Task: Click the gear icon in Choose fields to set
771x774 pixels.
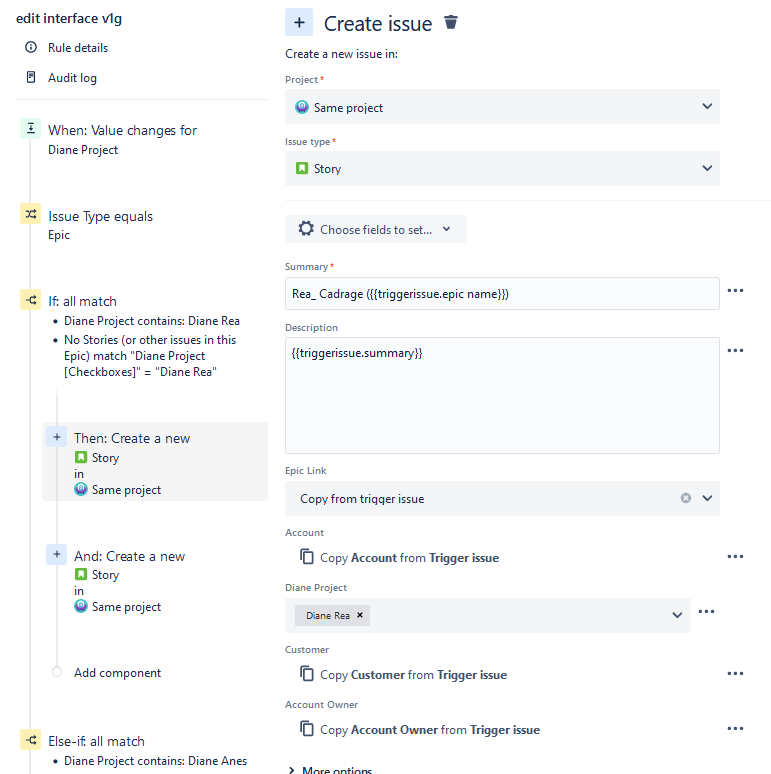Action: pos(306,229)
